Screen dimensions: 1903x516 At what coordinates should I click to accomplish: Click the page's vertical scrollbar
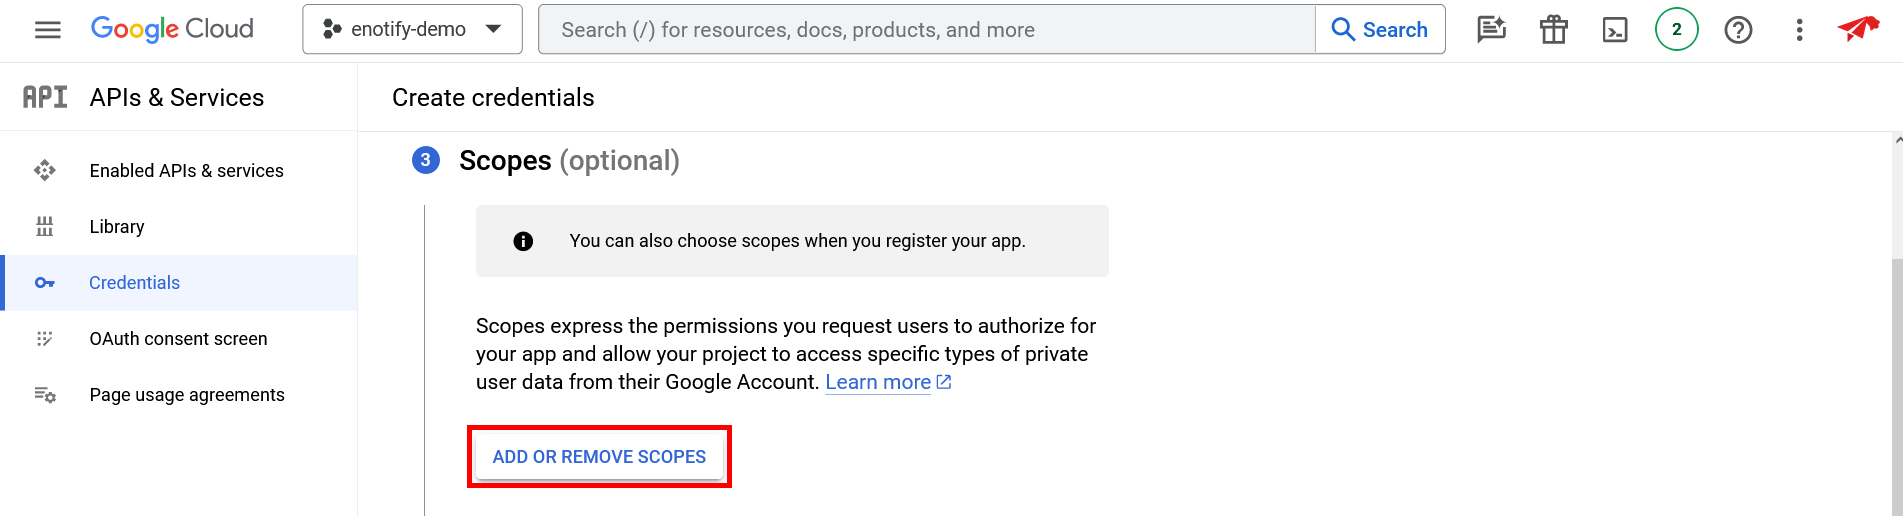(x=1897, y=380)
